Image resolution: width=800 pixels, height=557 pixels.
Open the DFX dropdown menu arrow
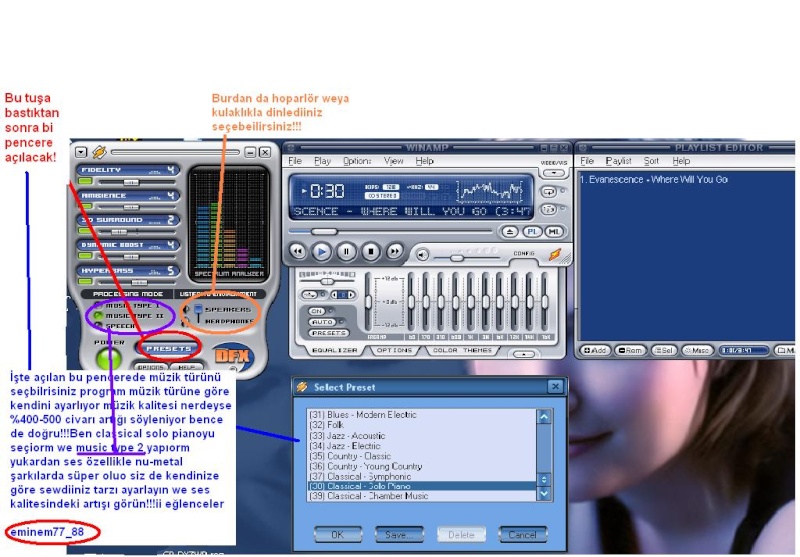pyautogui.click(x=81, y=152)
